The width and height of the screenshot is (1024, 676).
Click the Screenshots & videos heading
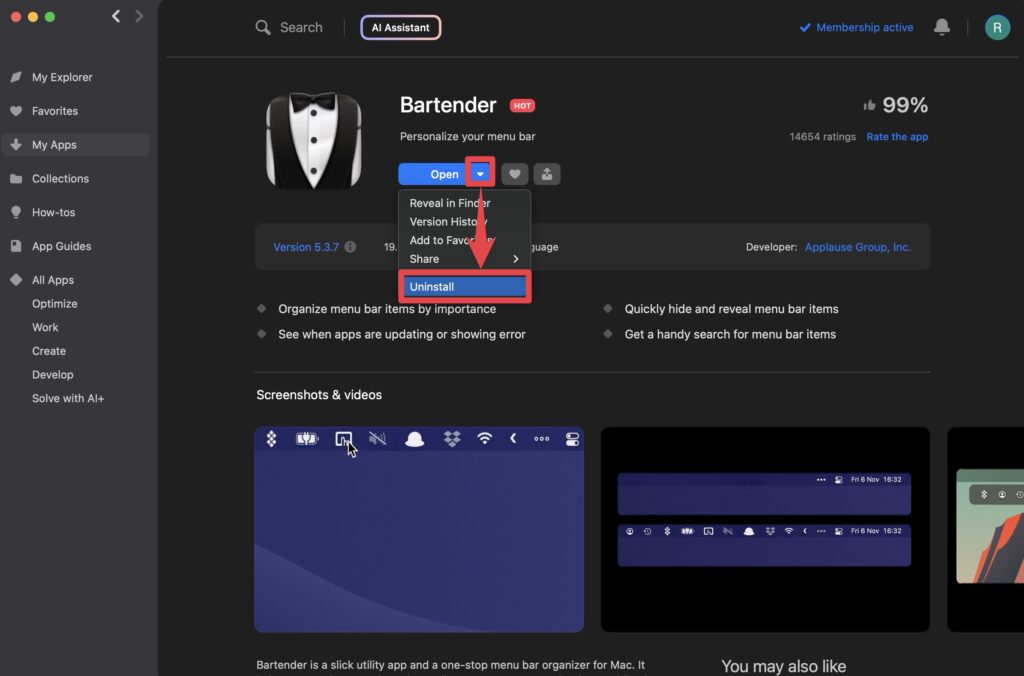pyautogui.click(x=319, y=394)
